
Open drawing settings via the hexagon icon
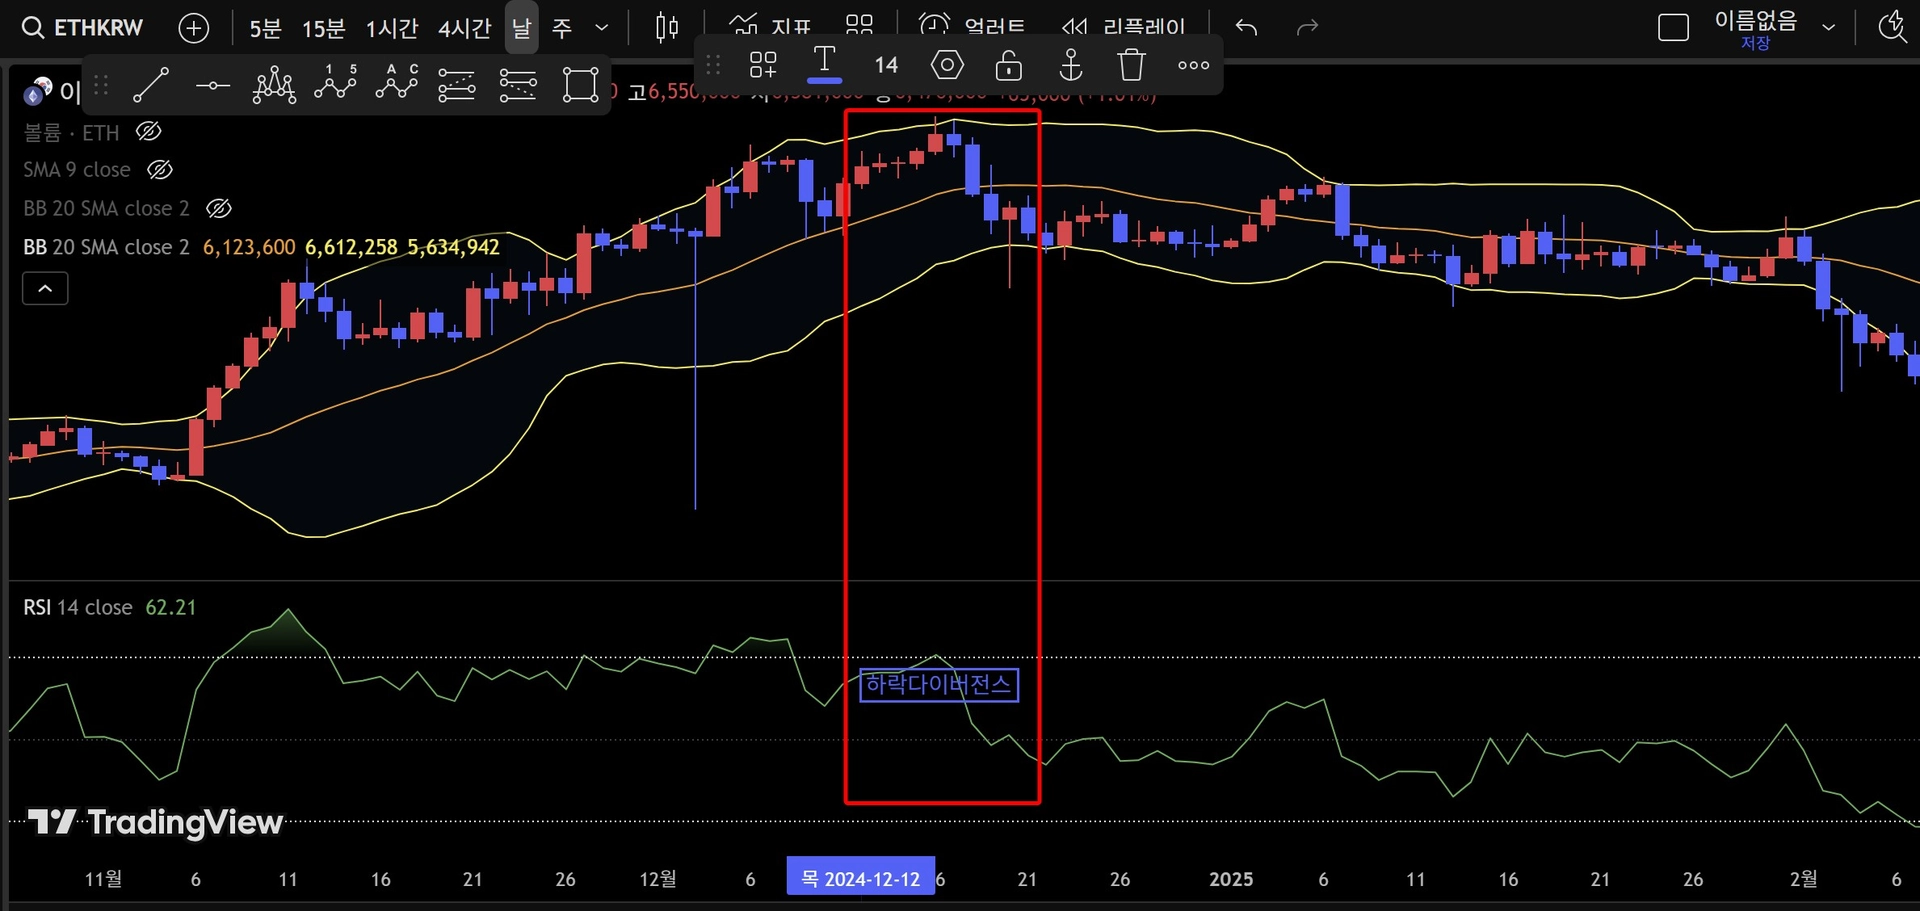[x=947, y=66]
